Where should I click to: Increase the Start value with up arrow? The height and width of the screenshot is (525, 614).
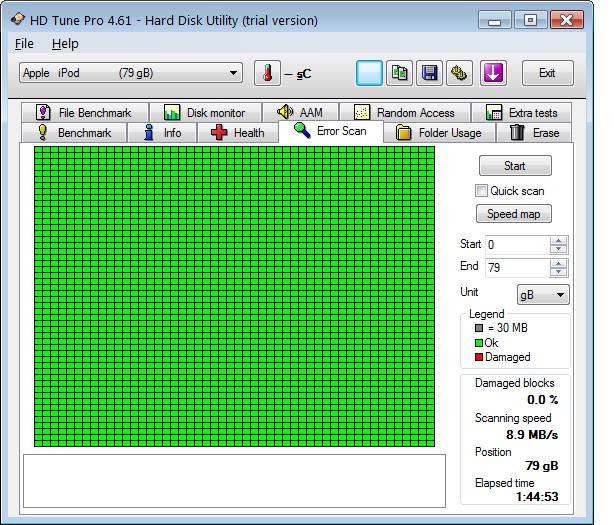[559, 240]
